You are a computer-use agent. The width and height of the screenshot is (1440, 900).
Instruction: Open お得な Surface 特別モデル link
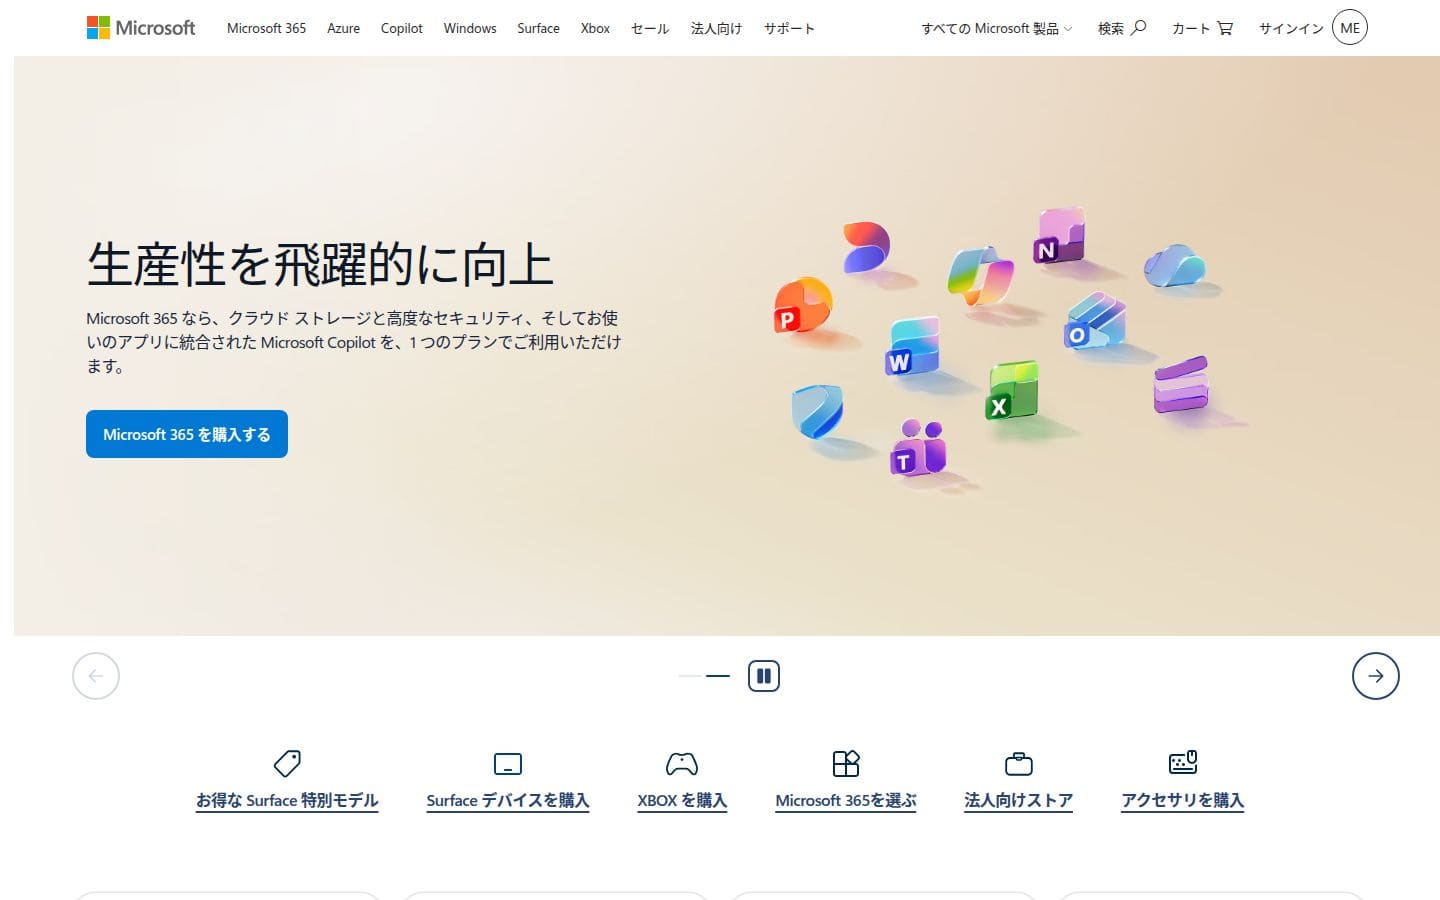[287, 801]
